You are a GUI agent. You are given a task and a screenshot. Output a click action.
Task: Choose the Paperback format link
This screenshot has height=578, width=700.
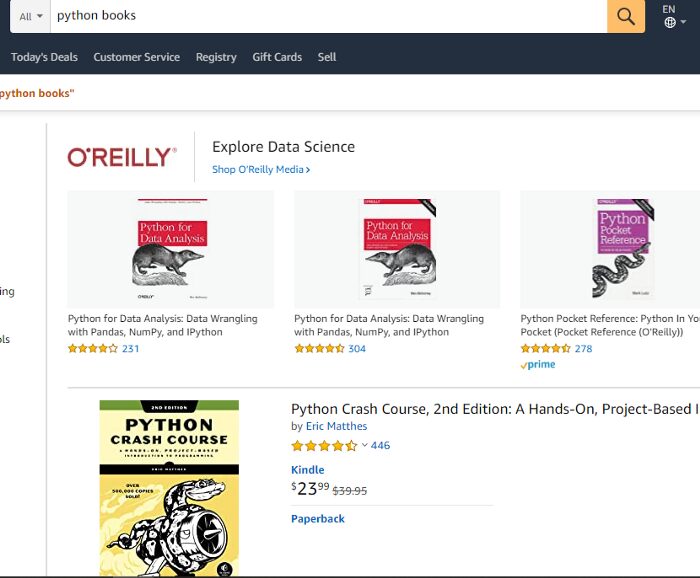(x=318, y=519)
